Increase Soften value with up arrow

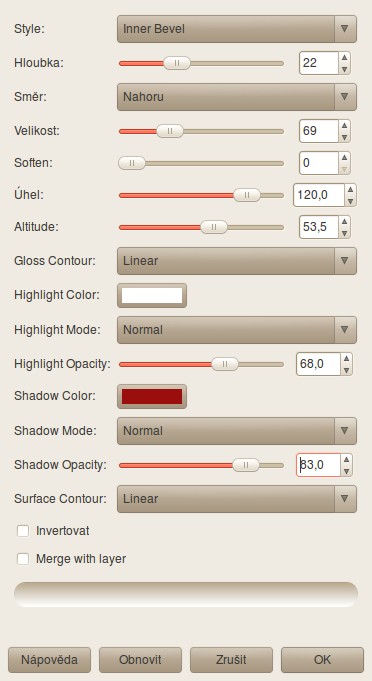345,157
